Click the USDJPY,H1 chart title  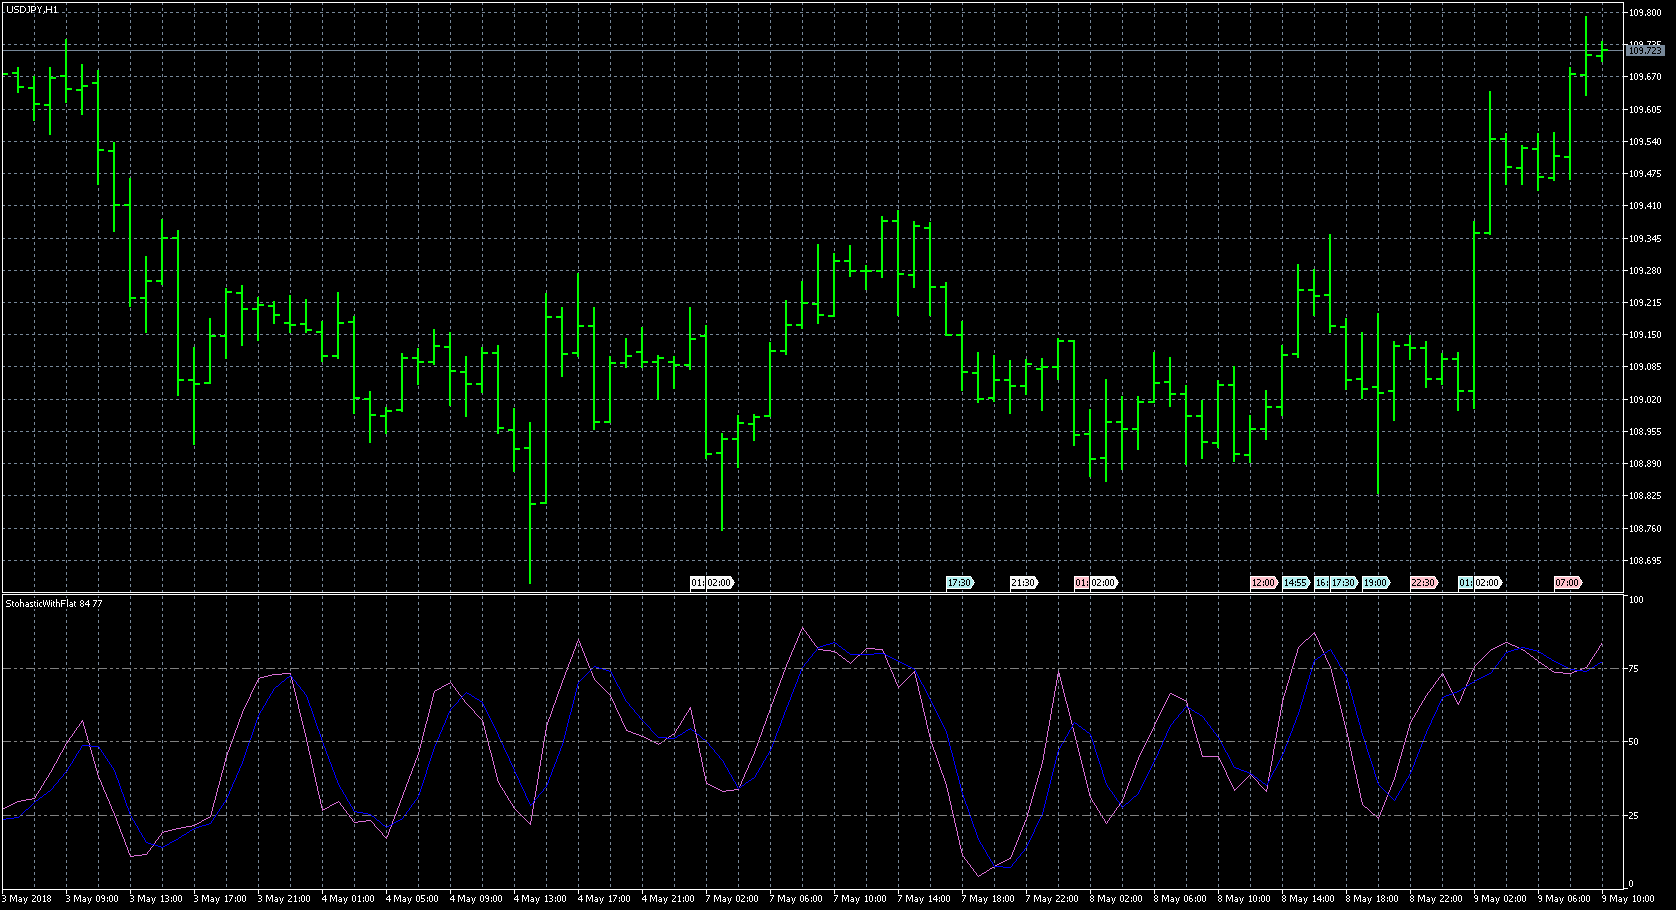coord(32,9)
